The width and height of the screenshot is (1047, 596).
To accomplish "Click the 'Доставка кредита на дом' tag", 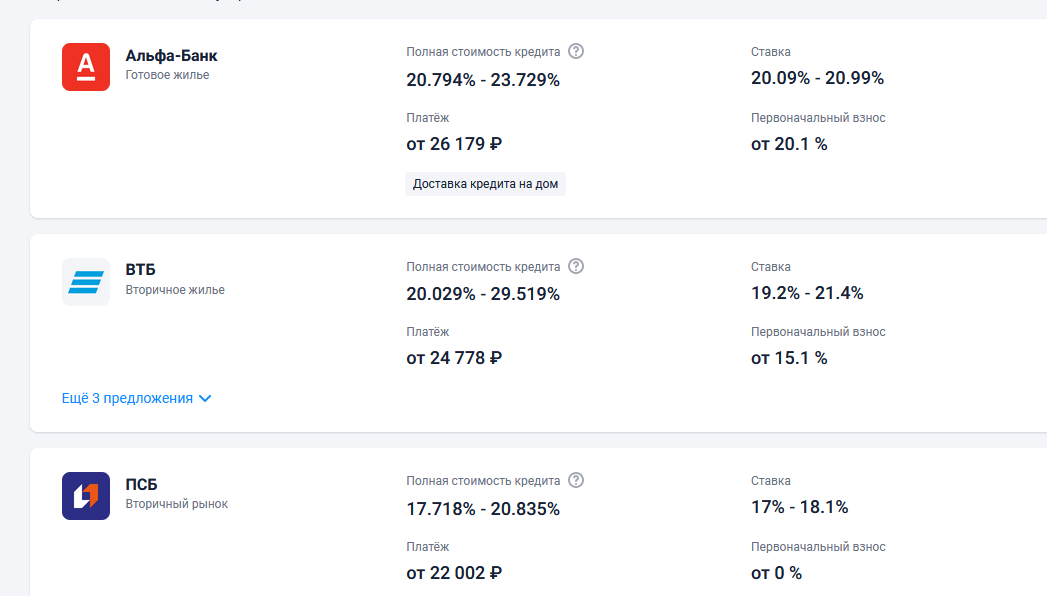I will point(485,184).
